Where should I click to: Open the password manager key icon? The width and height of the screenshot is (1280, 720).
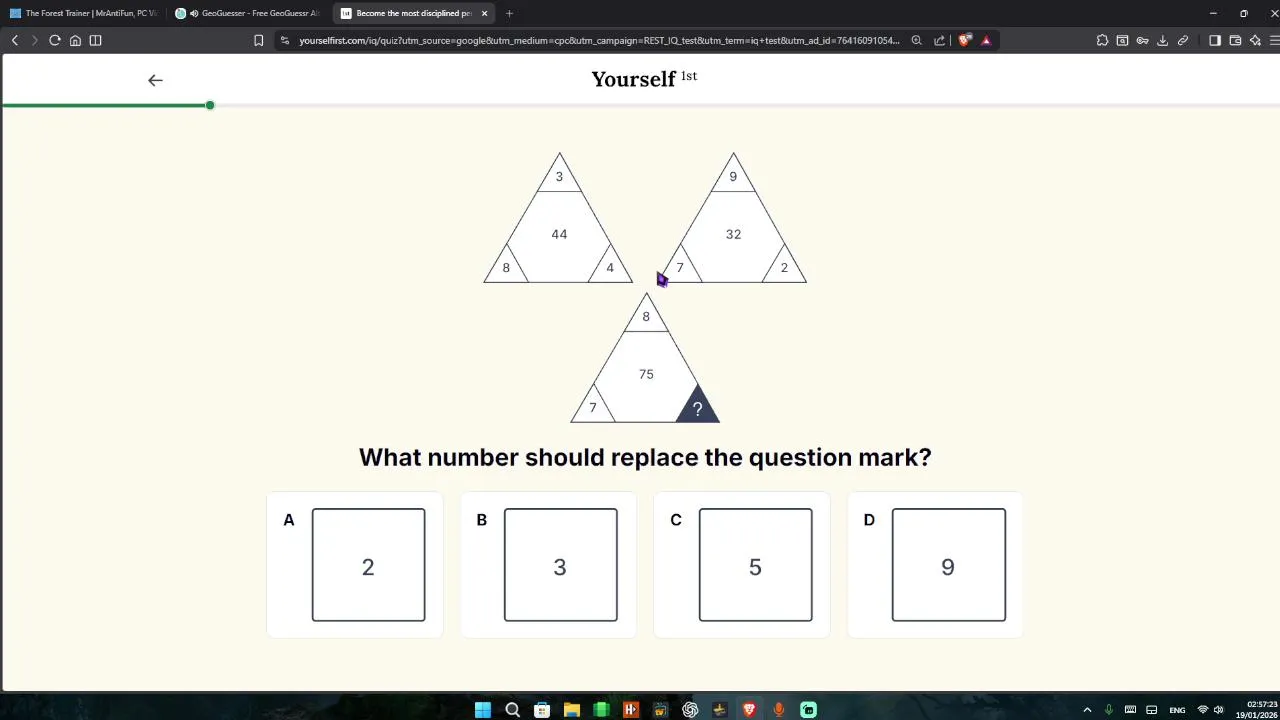(x=1142, y=40)
